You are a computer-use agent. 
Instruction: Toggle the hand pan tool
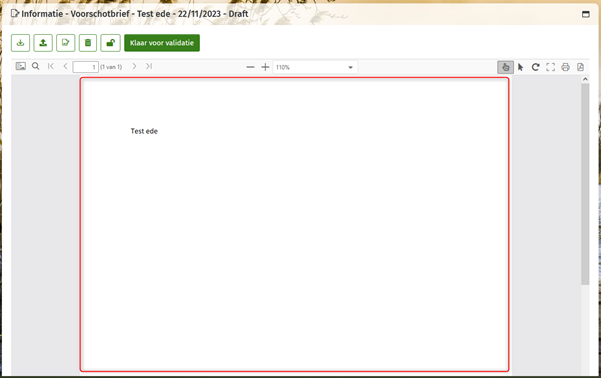point(506,67)
